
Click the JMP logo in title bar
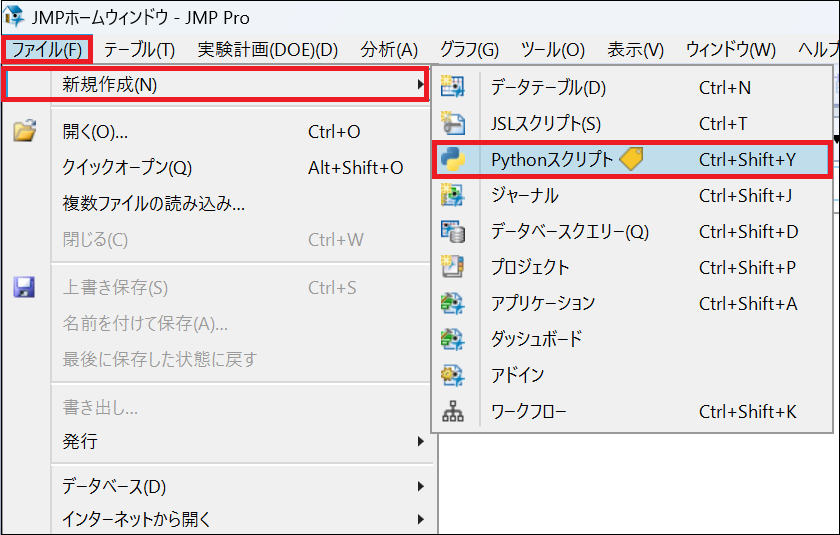[x=14, y=16]
